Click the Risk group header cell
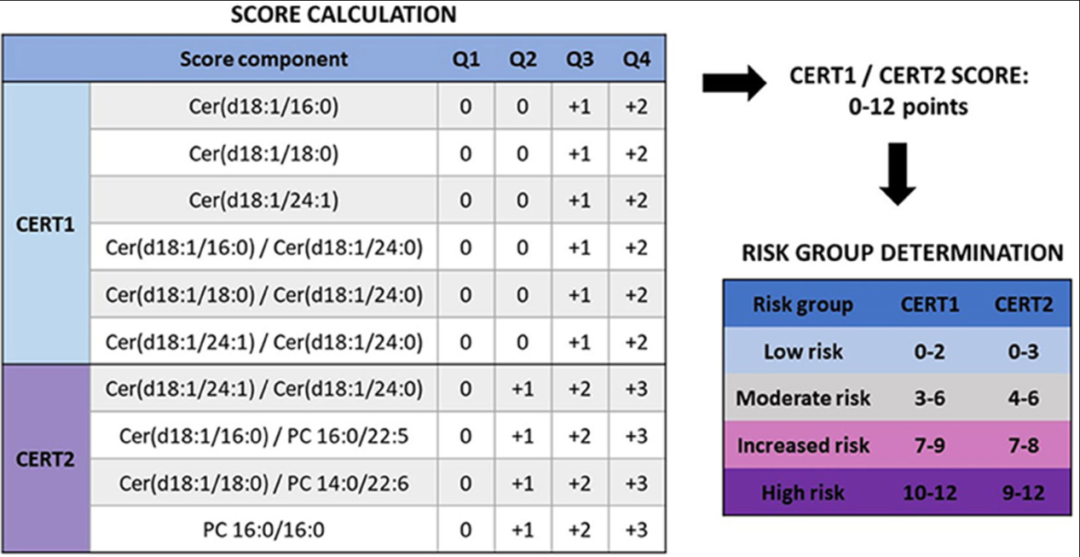Screen dimensions: 1080x557 [x=803, y=305]
